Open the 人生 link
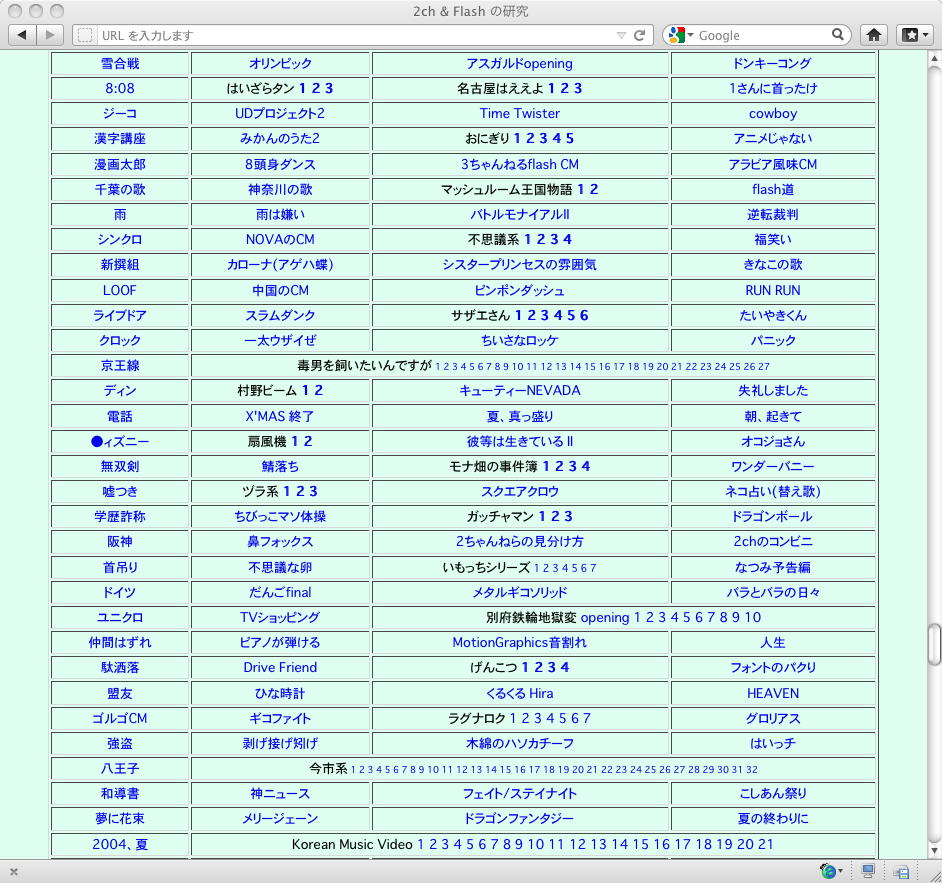This screenshot has height=883, width=942. point(773,643)
